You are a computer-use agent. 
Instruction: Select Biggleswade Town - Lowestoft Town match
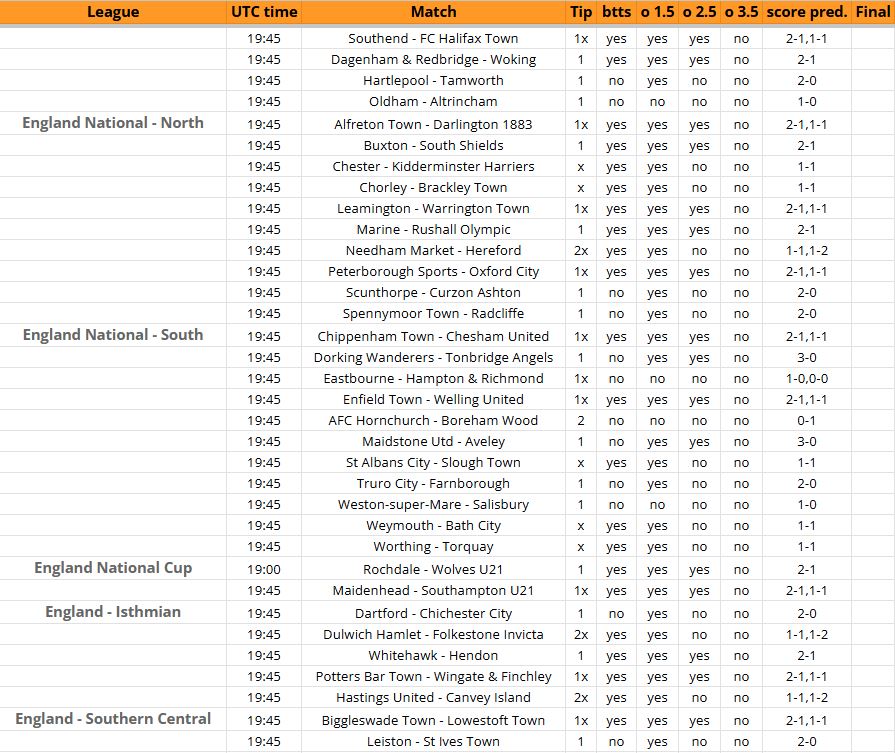433,720
